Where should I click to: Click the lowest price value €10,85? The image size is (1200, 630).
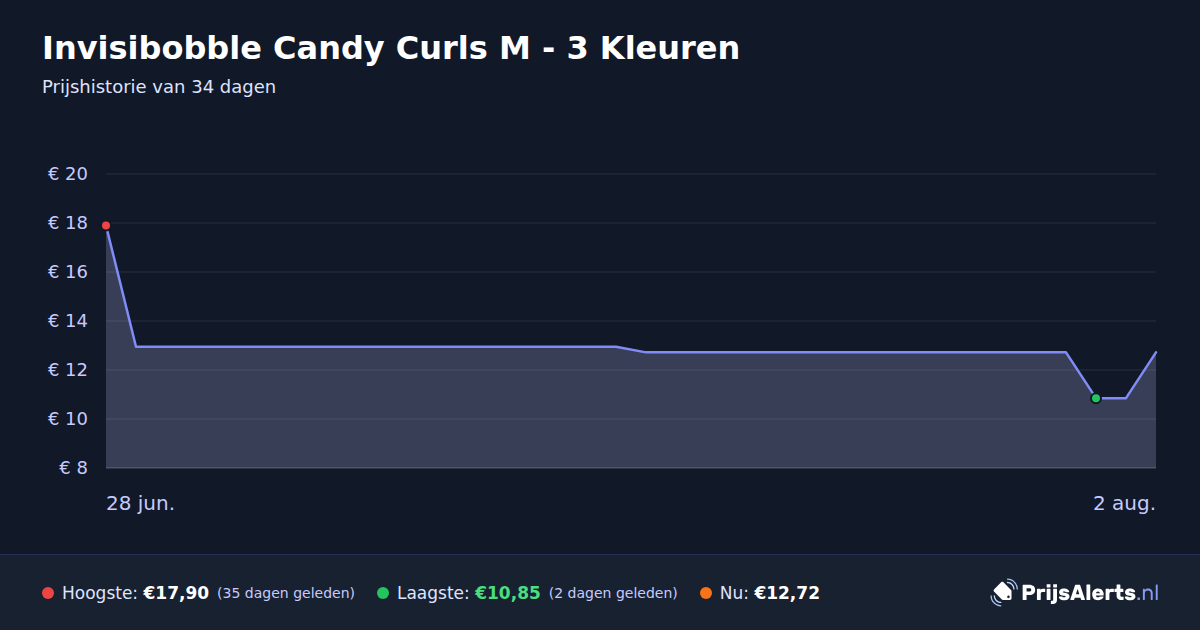[508, 593]
